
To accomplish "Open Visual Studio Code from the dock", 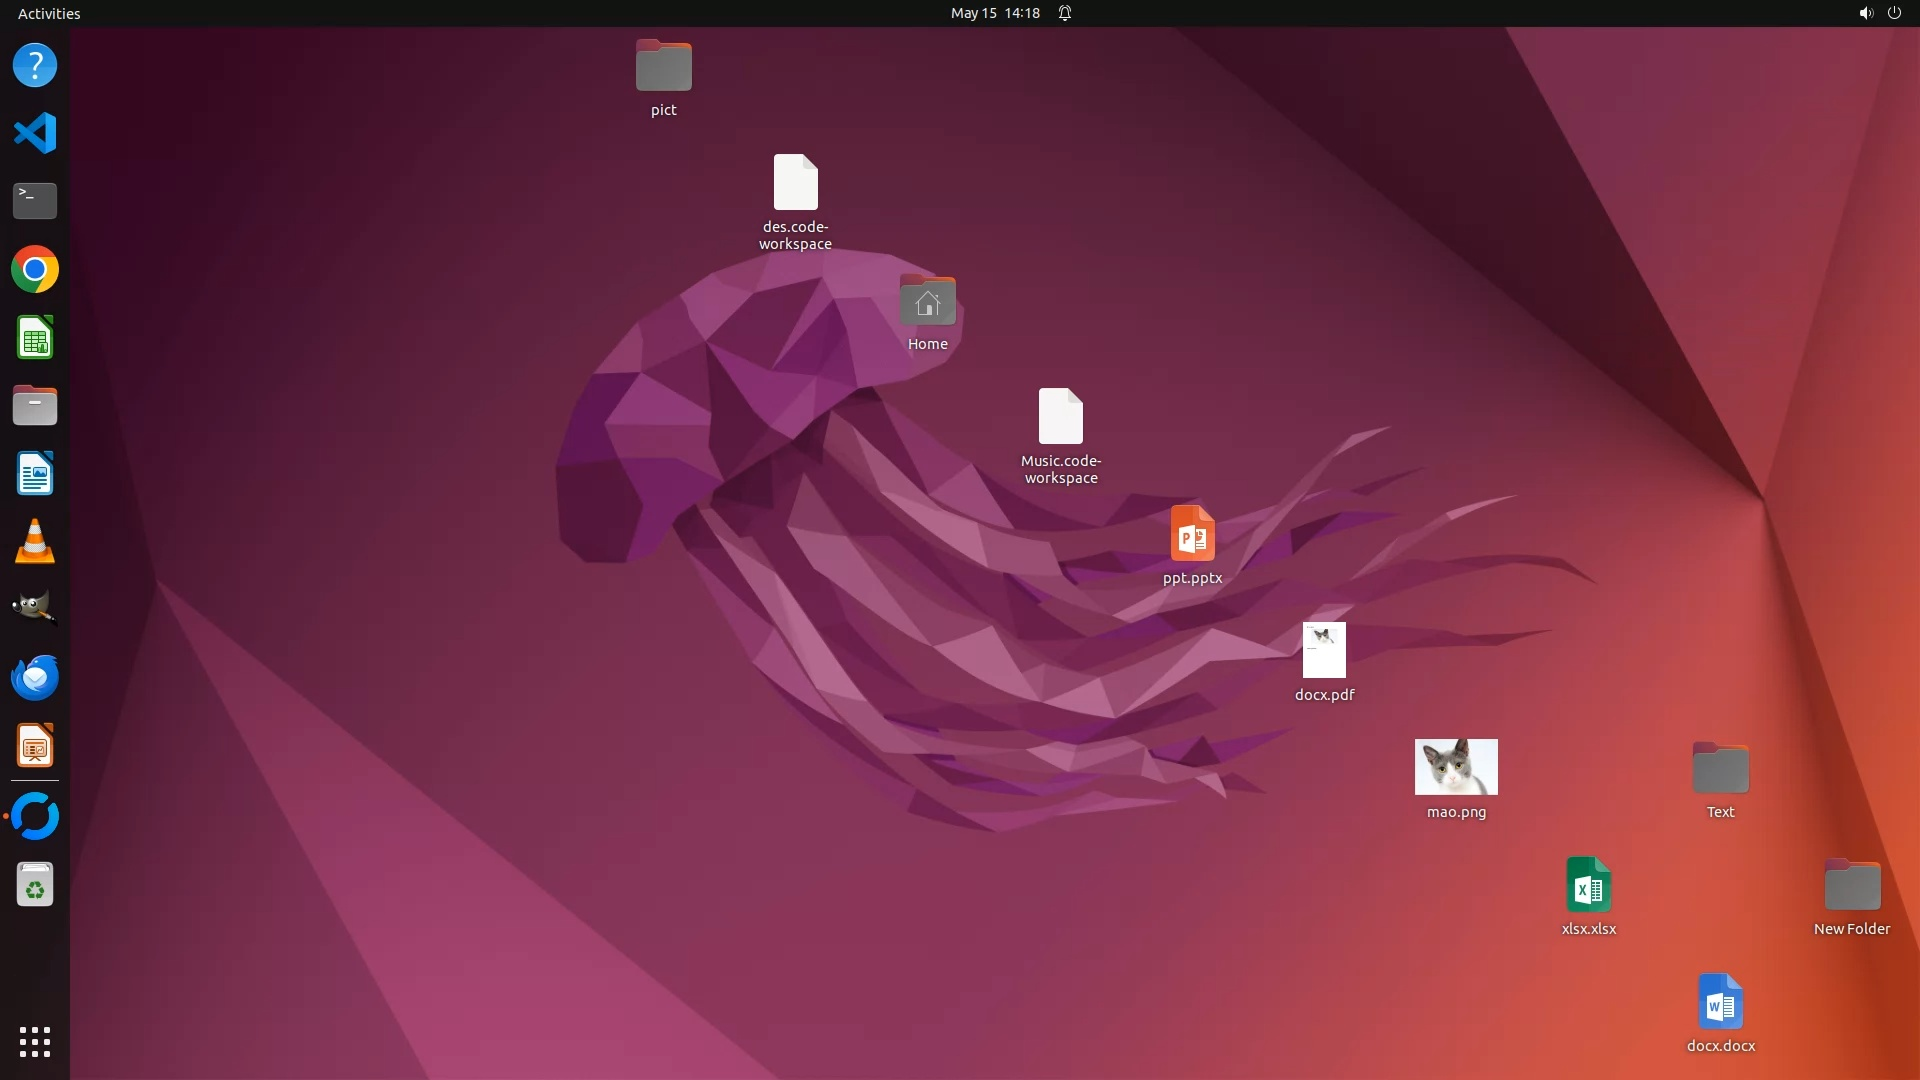I will pyautogui.click(x=35, y=133).
